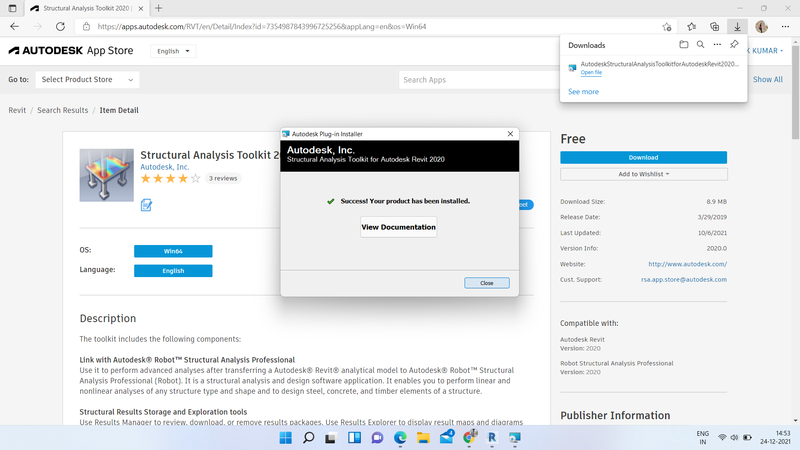Click Show All link
The image size is (800, 450).
click(x=767, y=80)
